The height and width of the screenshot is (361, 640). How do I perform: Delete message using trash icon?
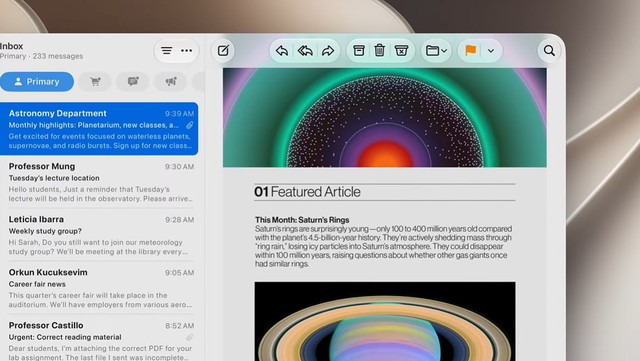380,51
